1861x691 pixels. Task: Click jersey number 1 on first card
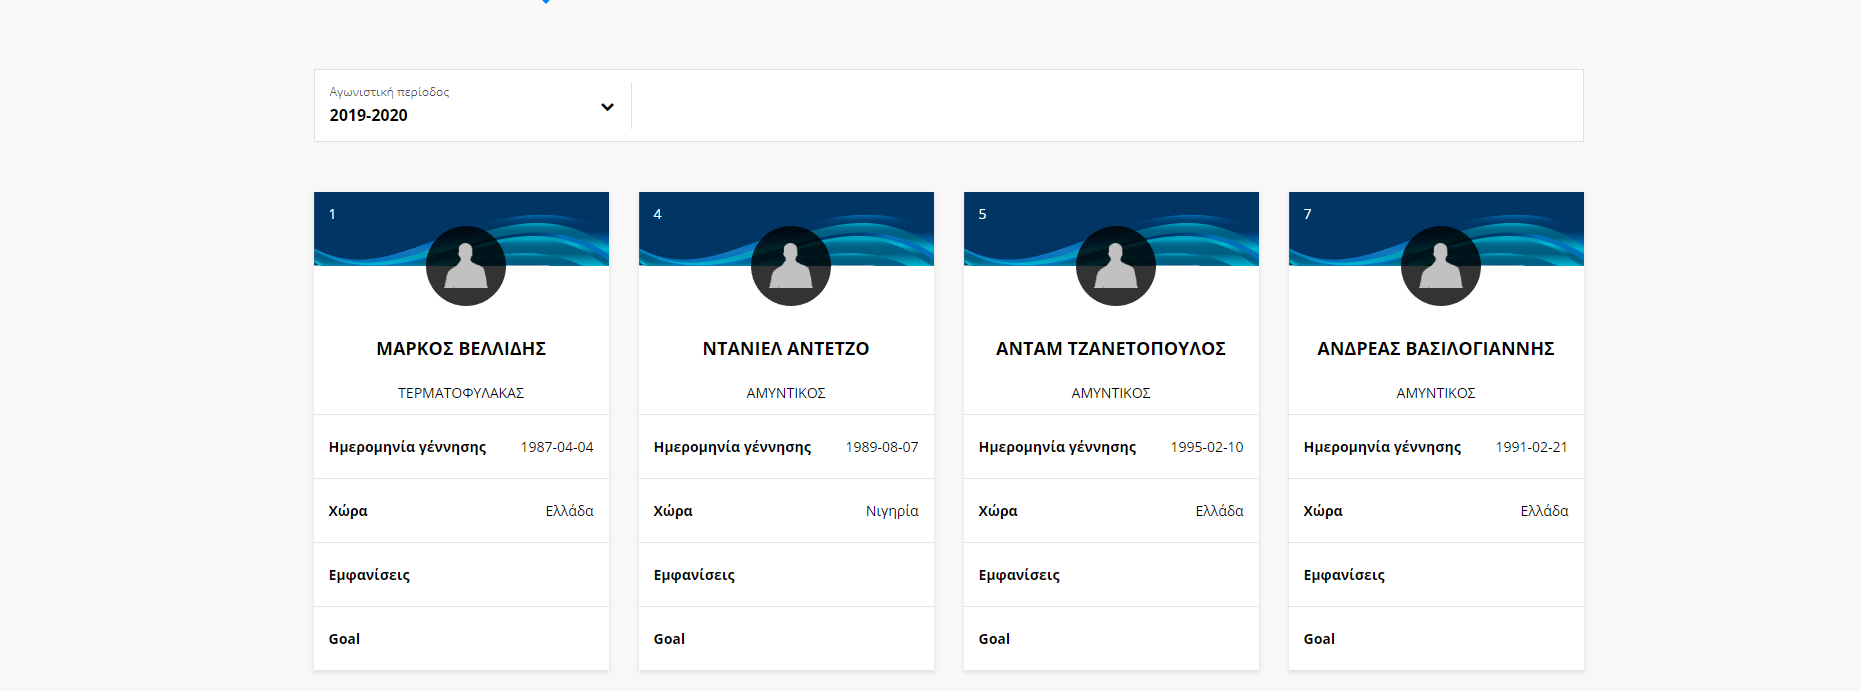point(332,214)
